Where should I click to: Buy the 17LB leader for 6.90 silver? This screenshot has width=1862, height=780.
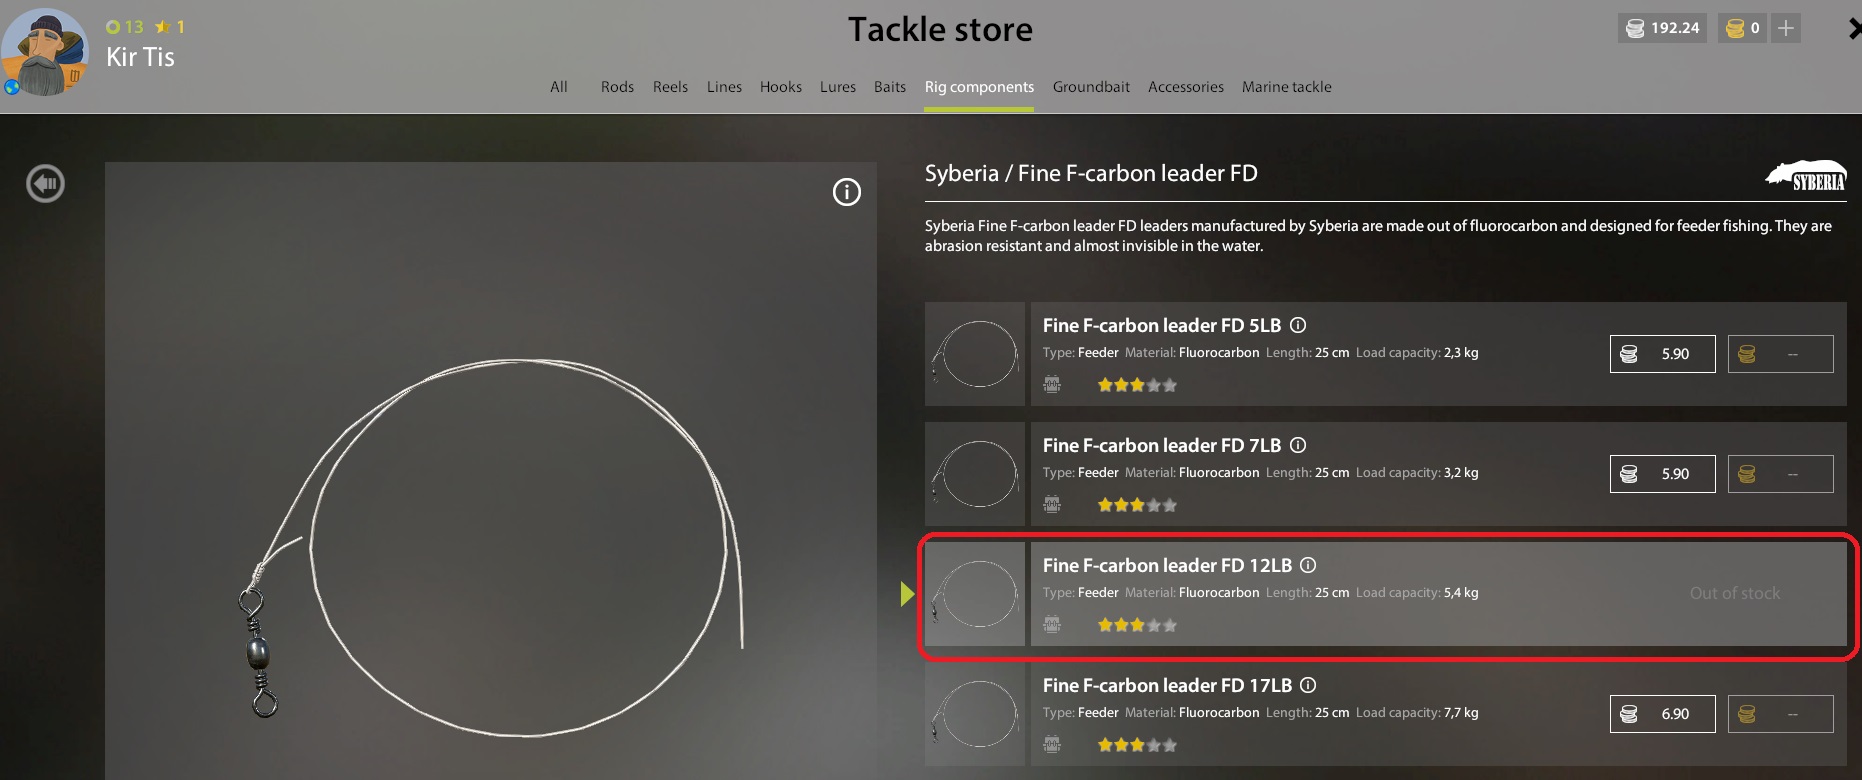coord(1662,714)
